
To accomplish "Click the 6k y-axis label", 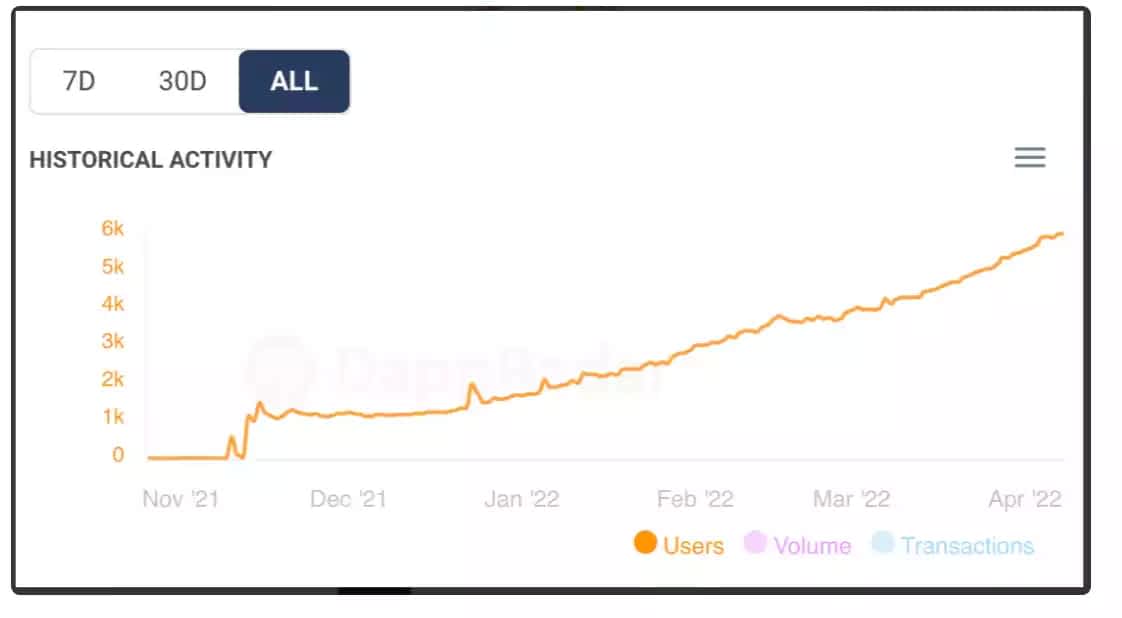I will tap(112, 228).
